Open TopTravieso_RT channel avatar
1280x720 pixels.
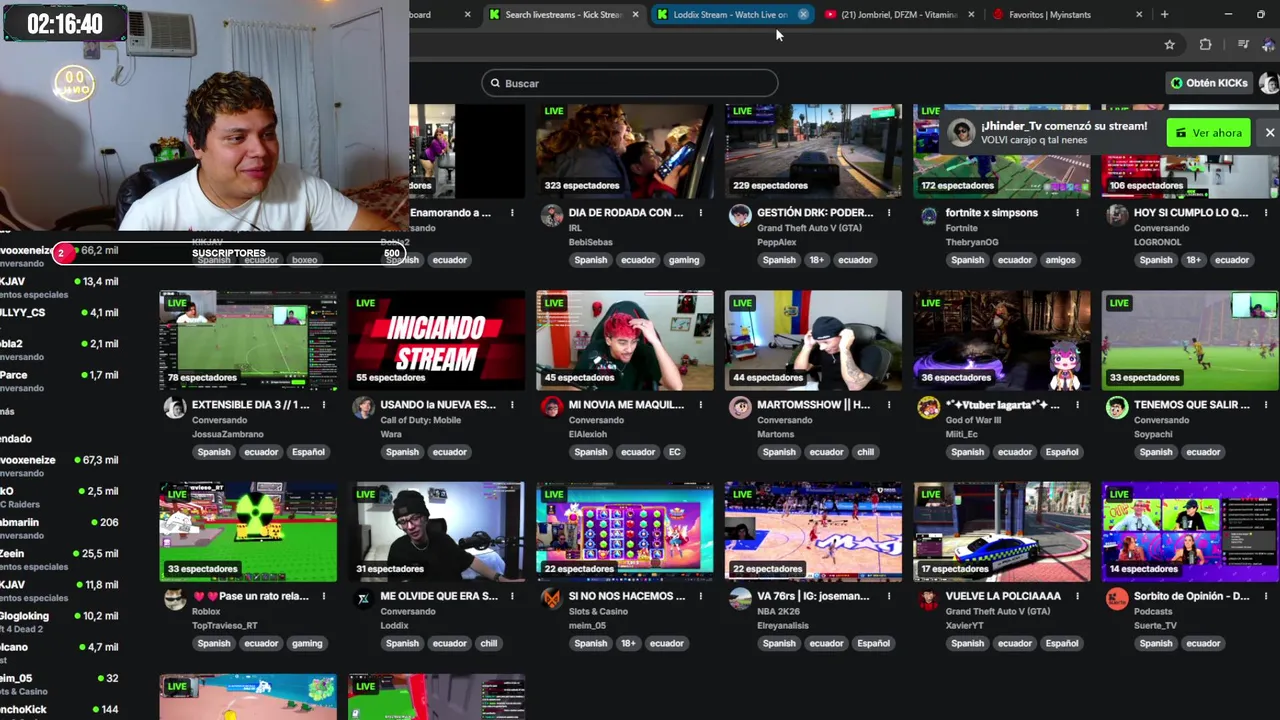pos(175,599)
